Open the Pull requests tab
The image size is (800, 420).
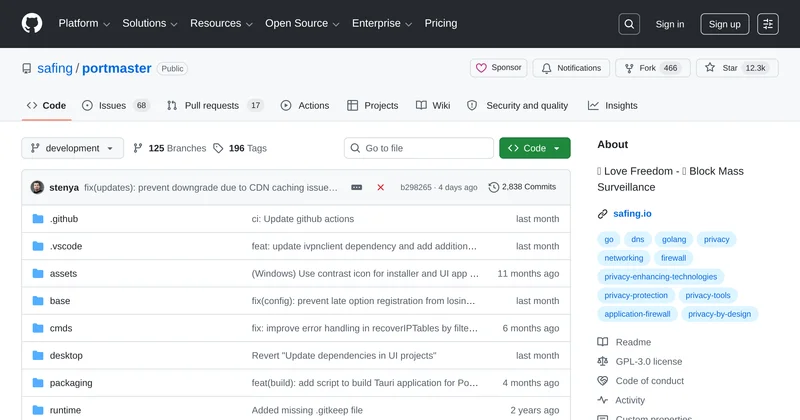tap(214, 105)
